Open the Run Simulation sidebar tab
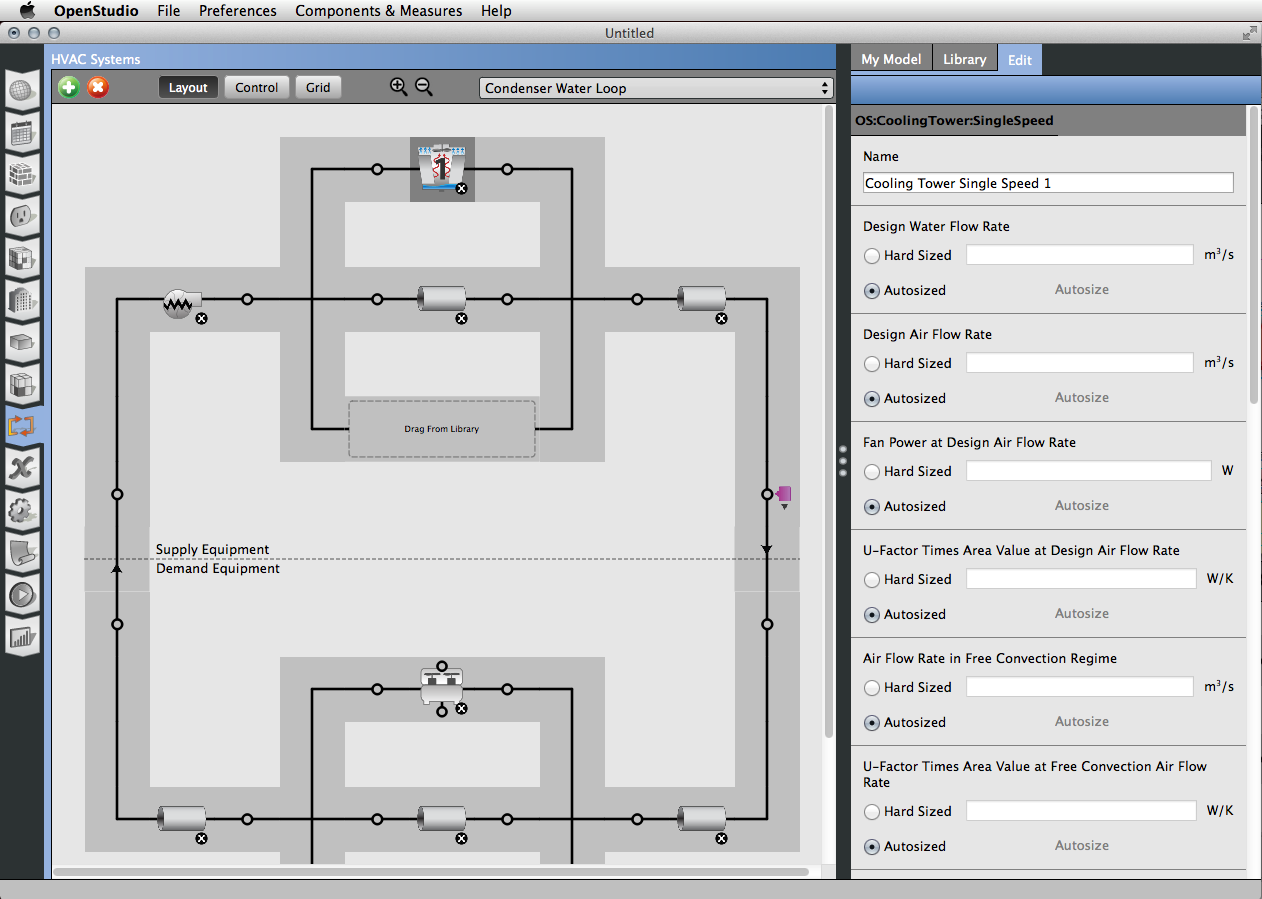 [22, 595]
